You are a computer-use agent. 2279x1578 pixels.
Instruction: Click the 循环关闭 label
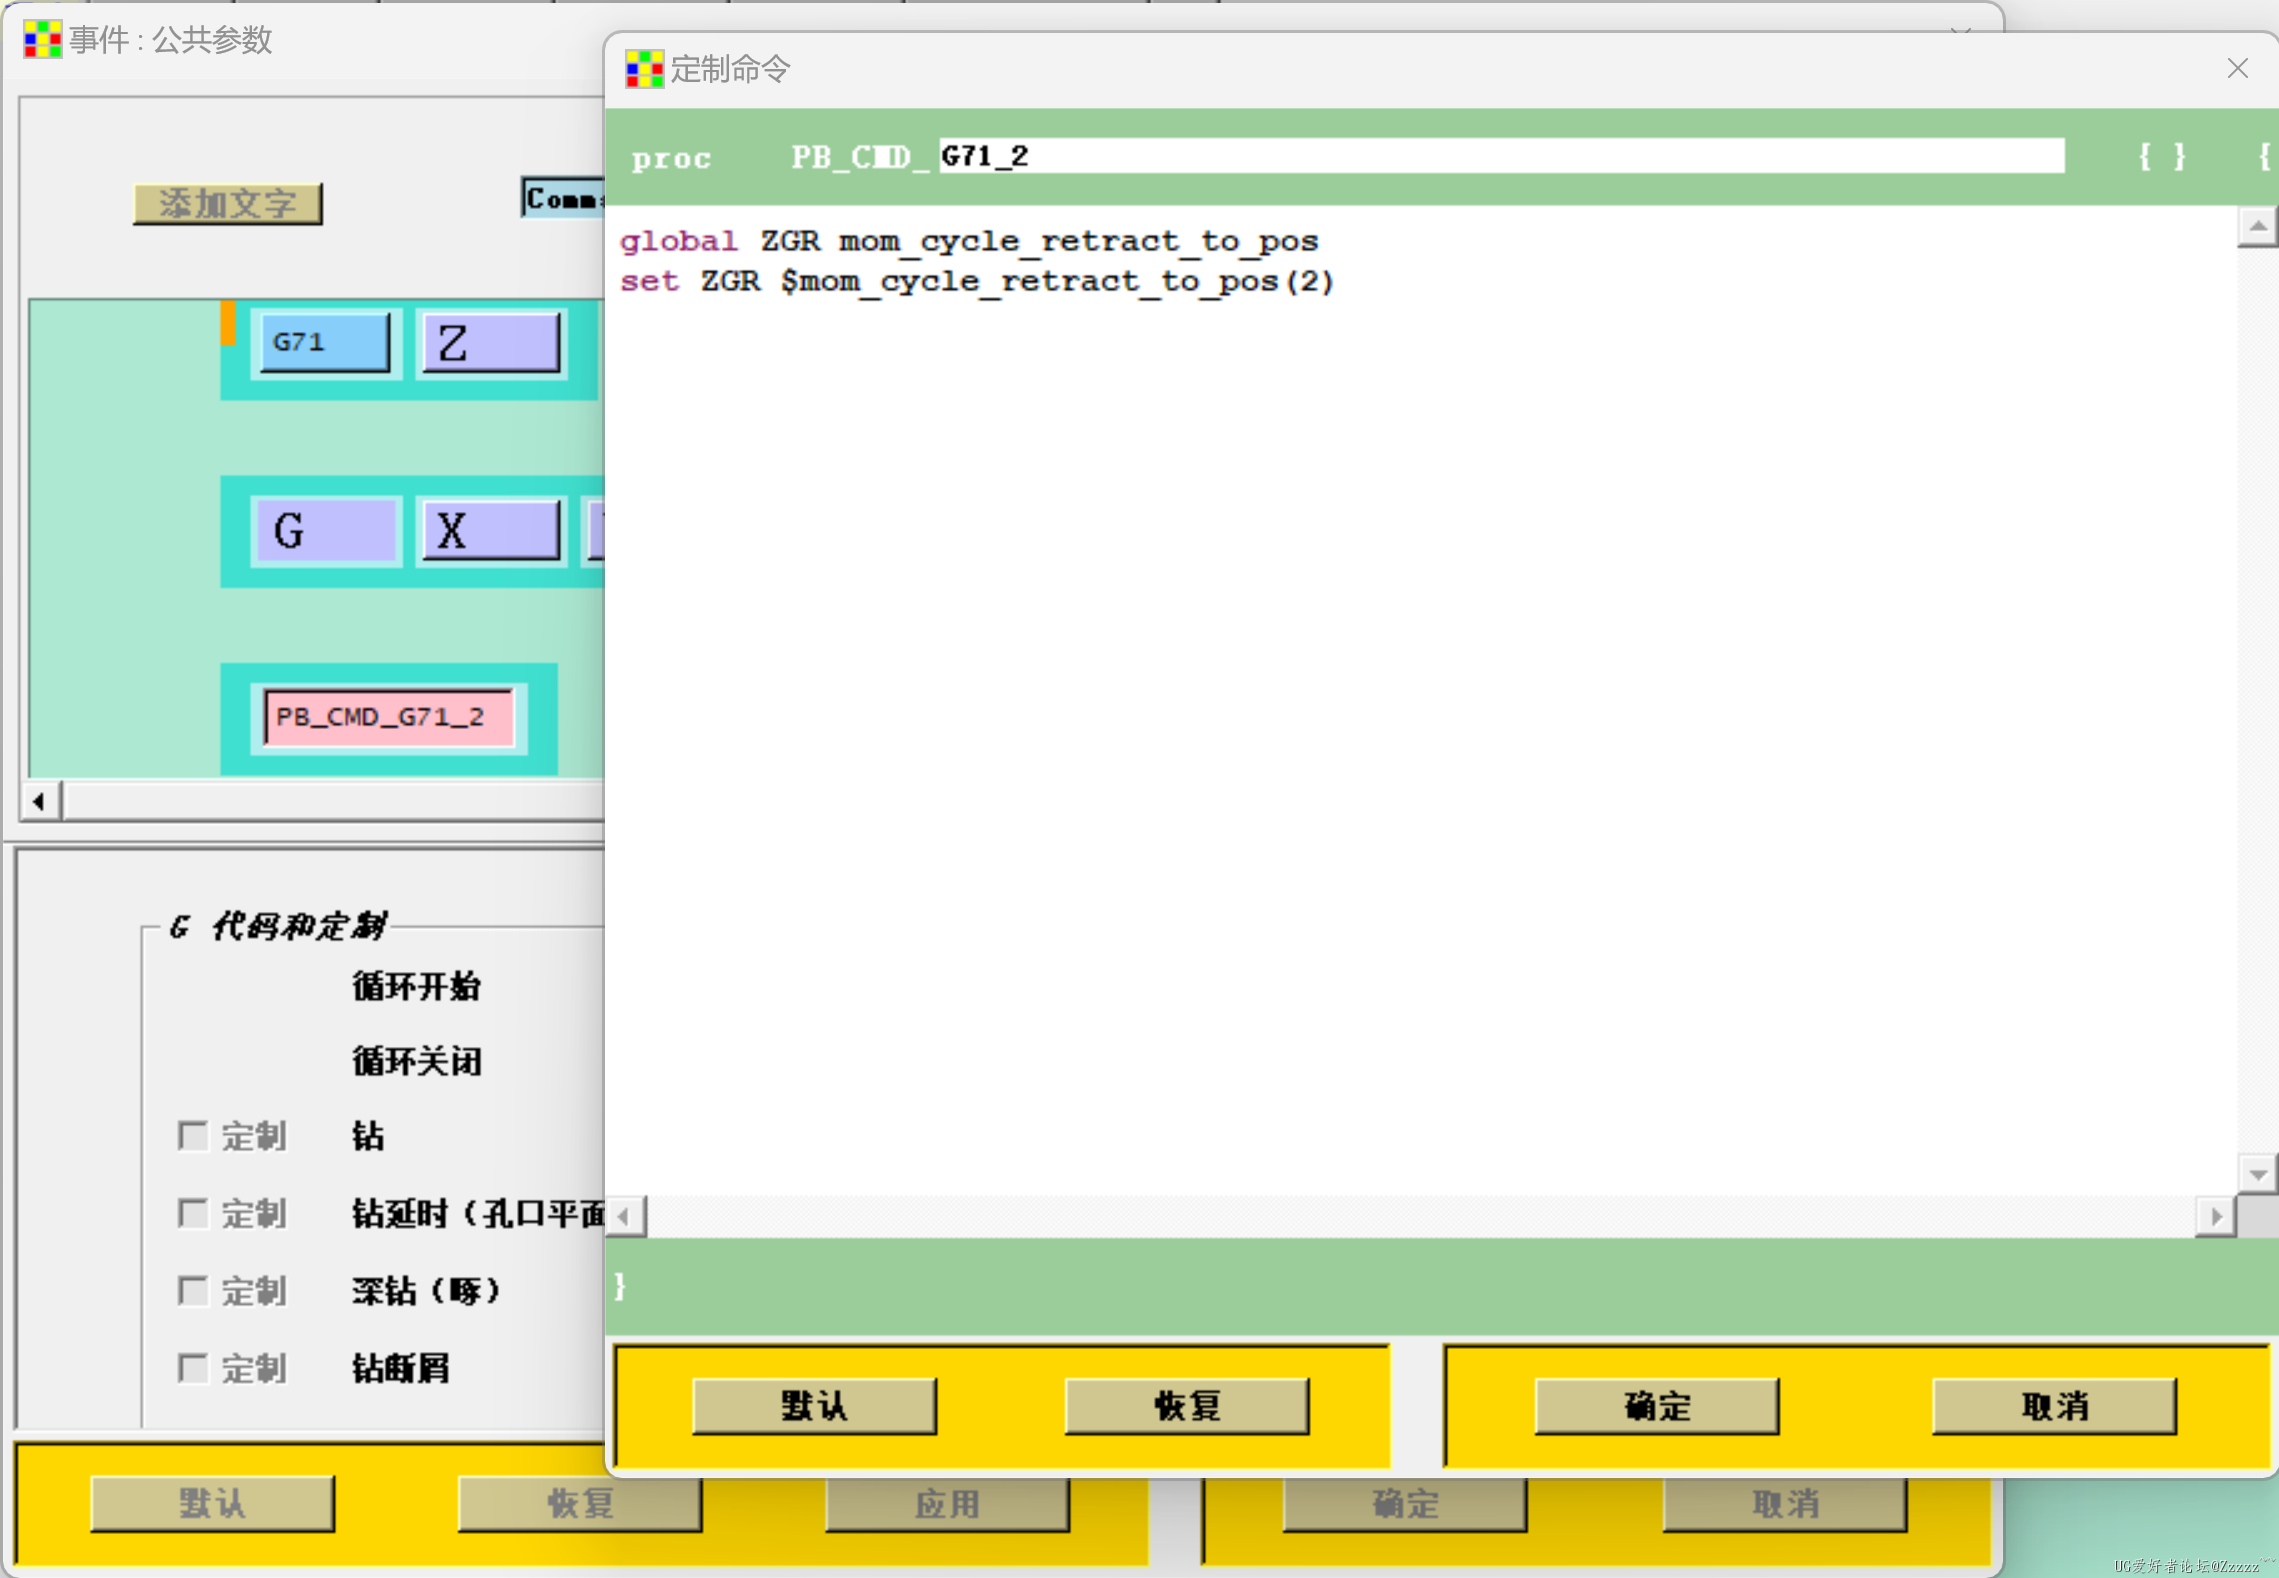coord(417,1061)
